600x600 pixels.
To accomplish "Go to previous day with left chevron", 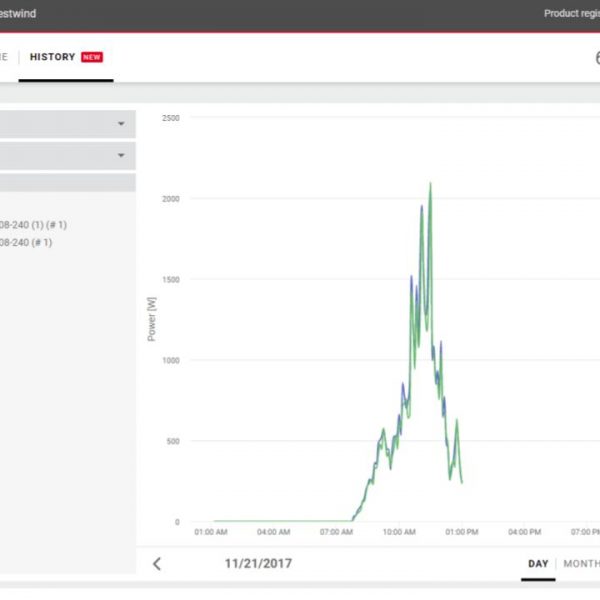I will pos(157,564).
